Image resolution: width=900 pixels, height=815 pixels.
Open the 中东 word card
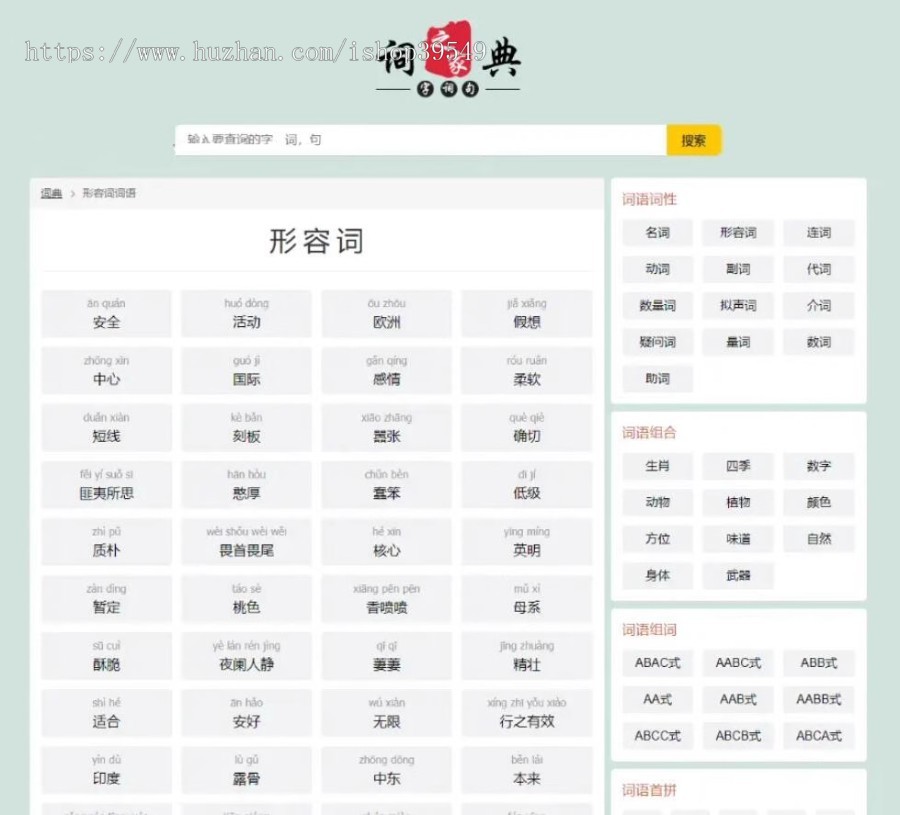387,770
